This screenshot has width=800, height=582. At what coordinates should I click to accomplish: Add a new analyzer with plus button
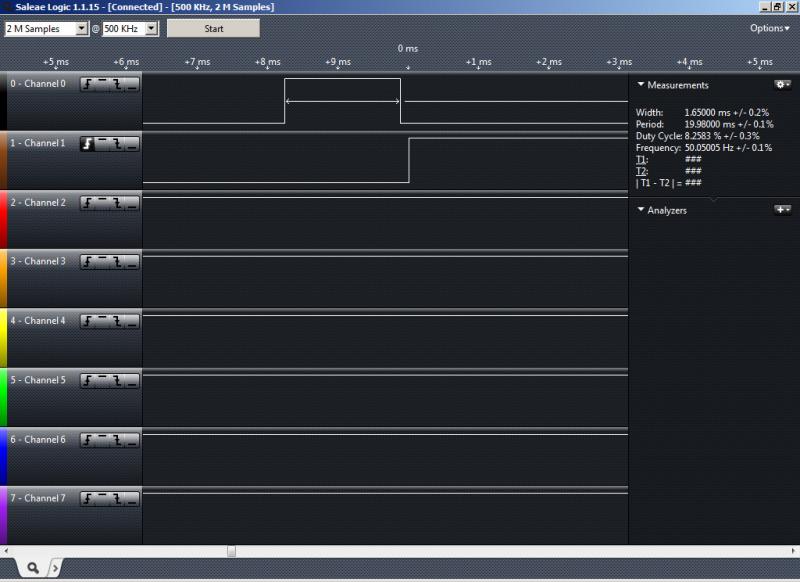coord(782,210)
